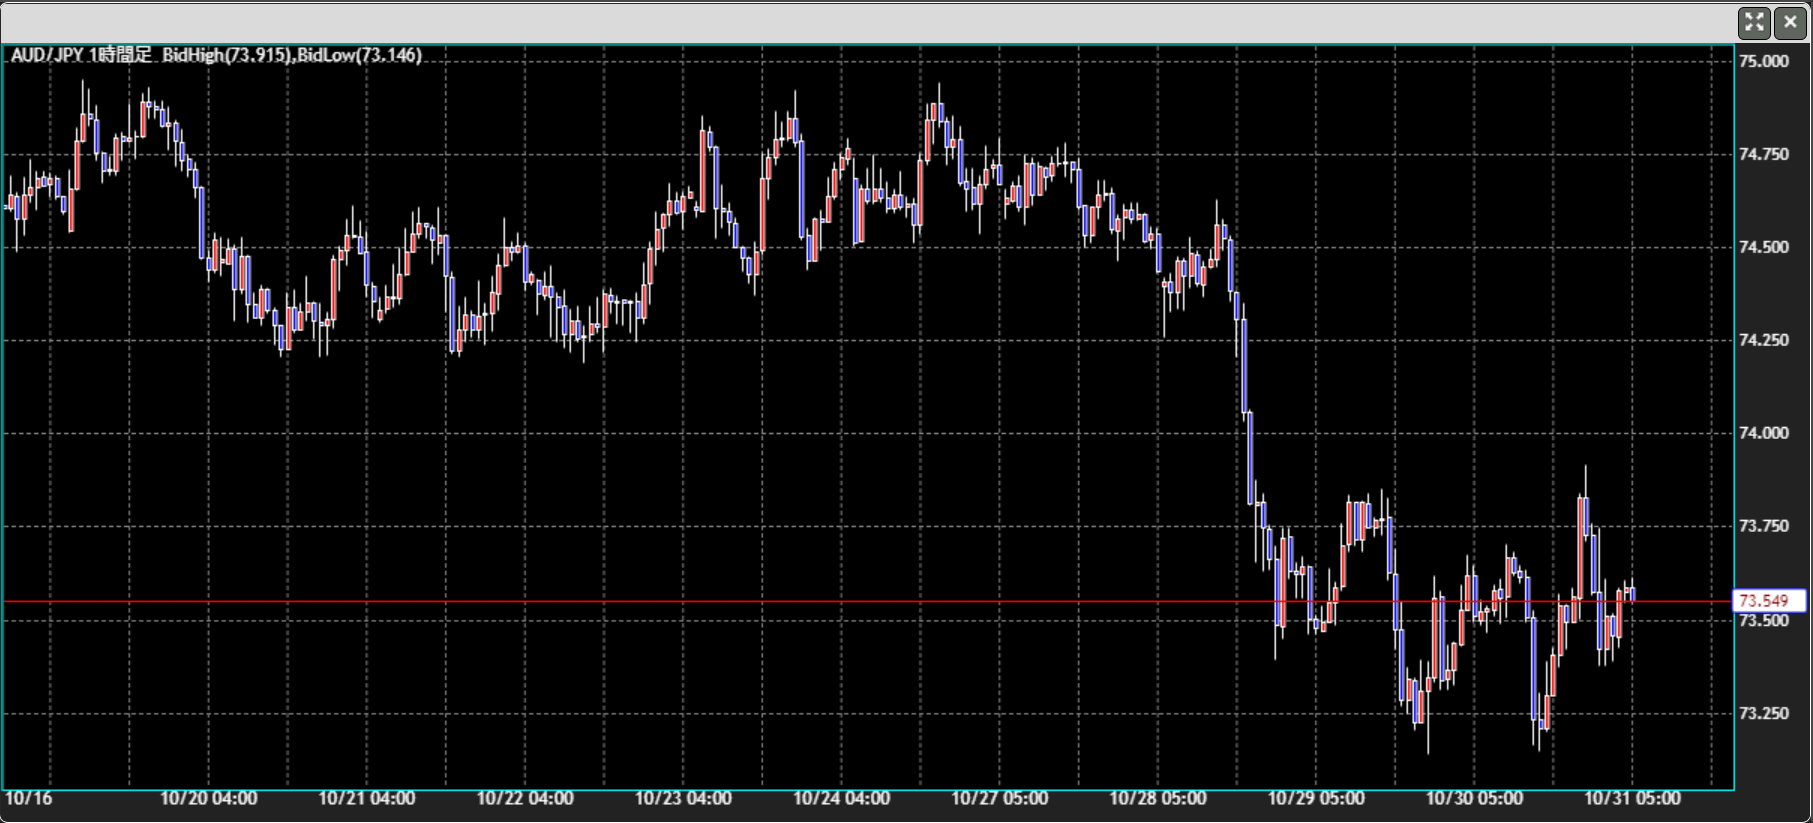
Task: Click the 10/21 04:00 time label
Action: tap(367, 799)
